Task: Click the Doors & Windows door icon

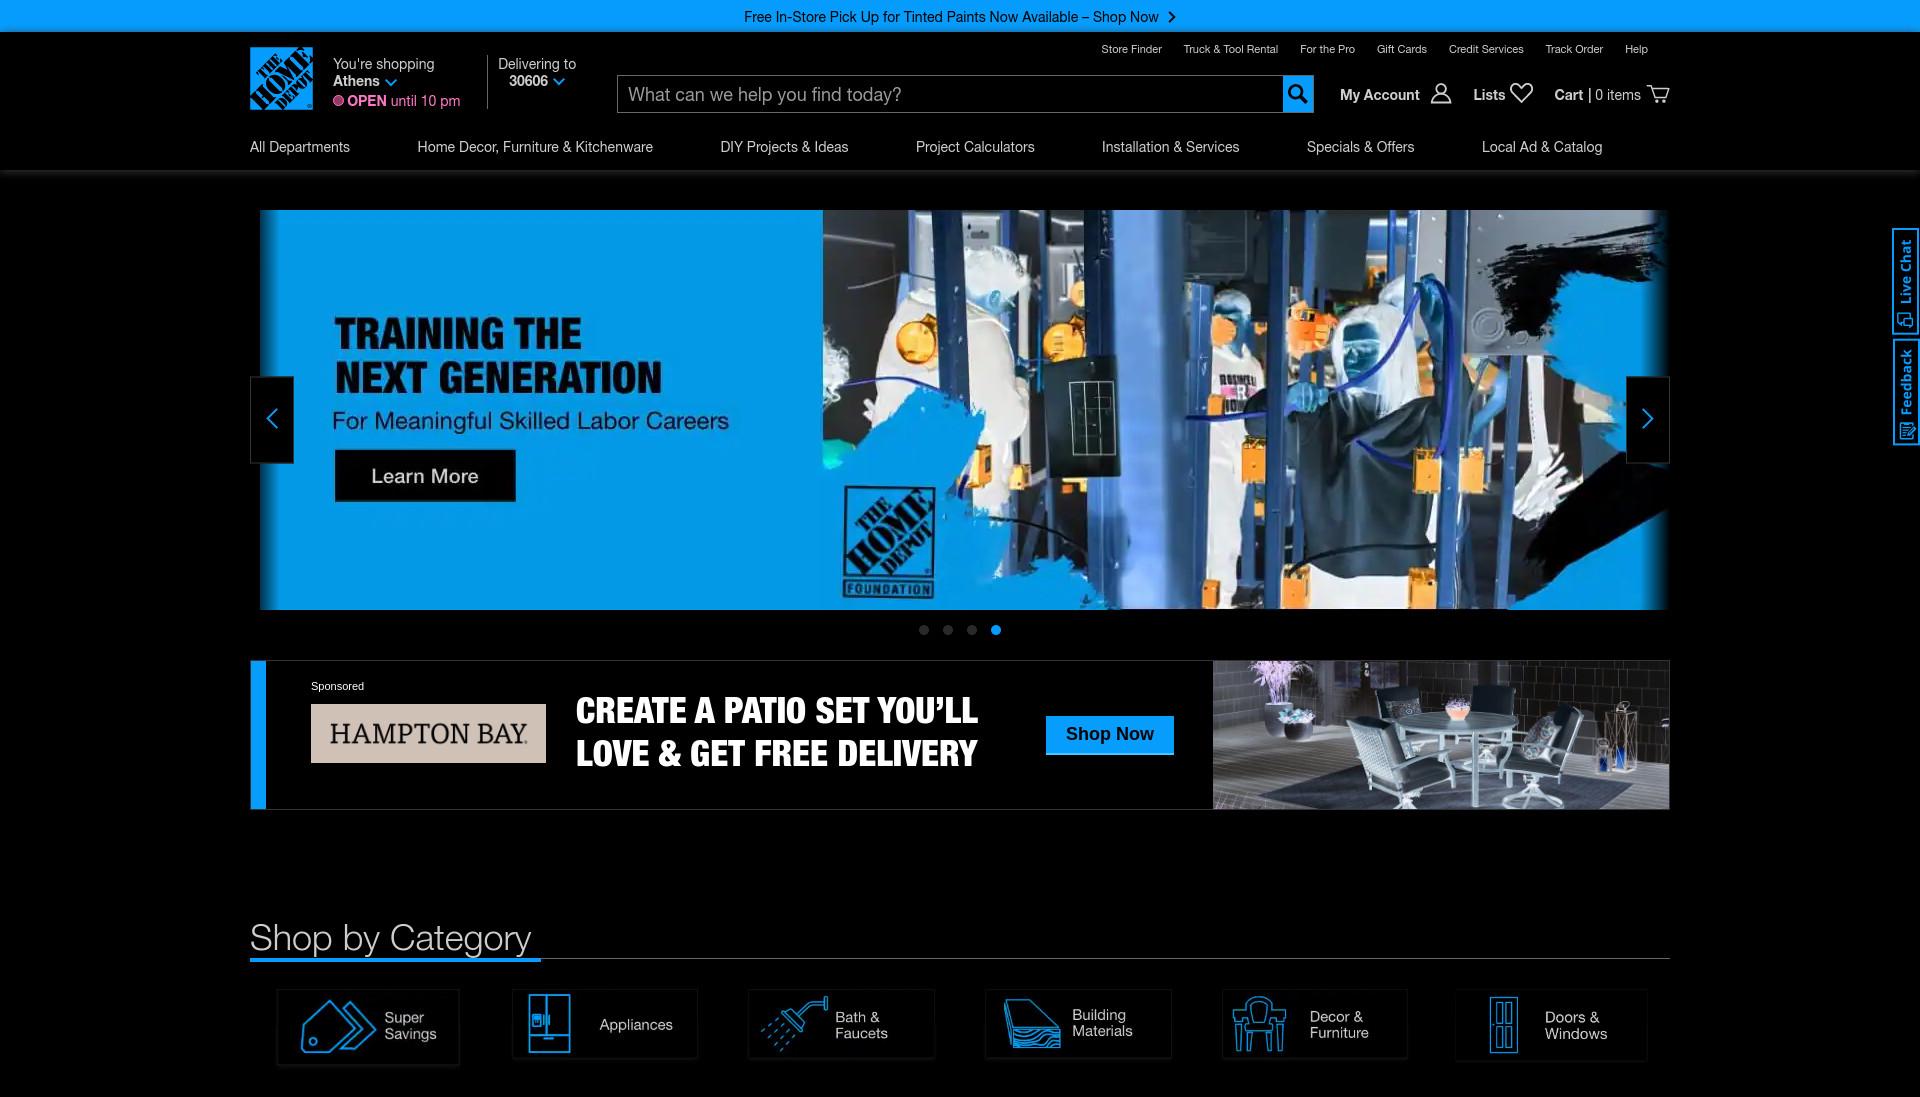Action: pos(1503,1025)
